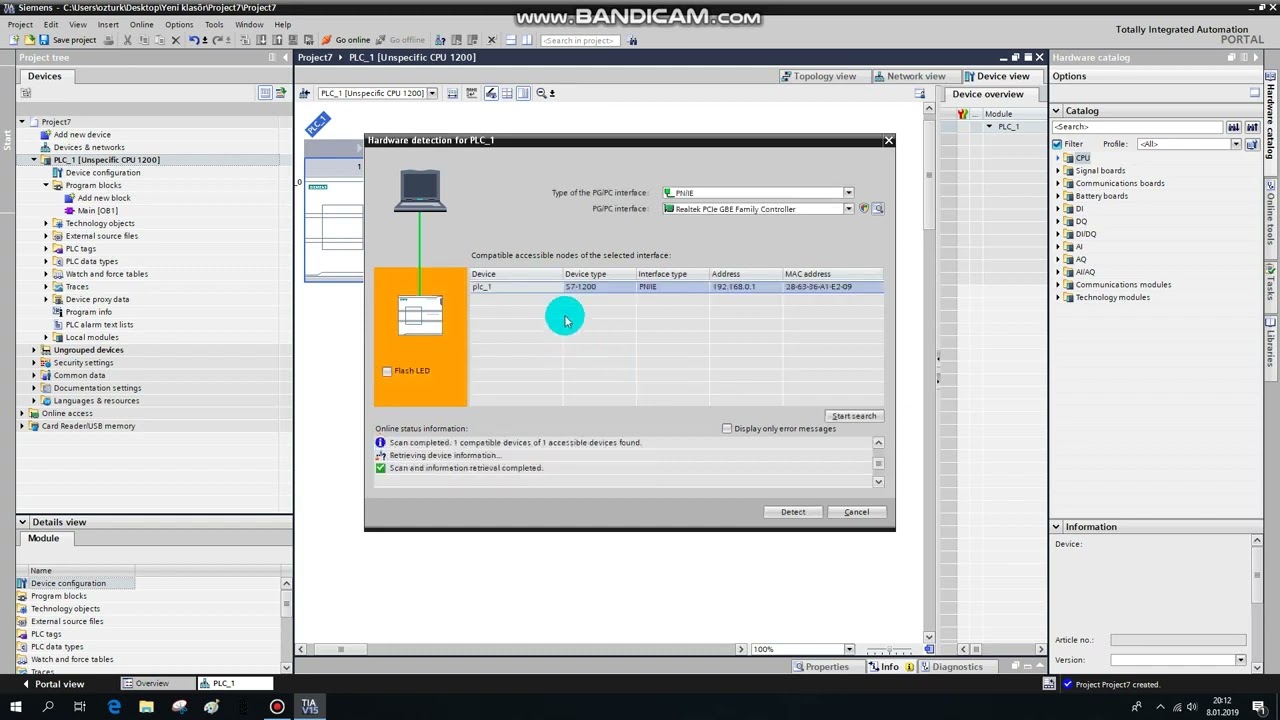Open the Project menu
Screen dimensions: 1280x720
click(x=20, y=24)
